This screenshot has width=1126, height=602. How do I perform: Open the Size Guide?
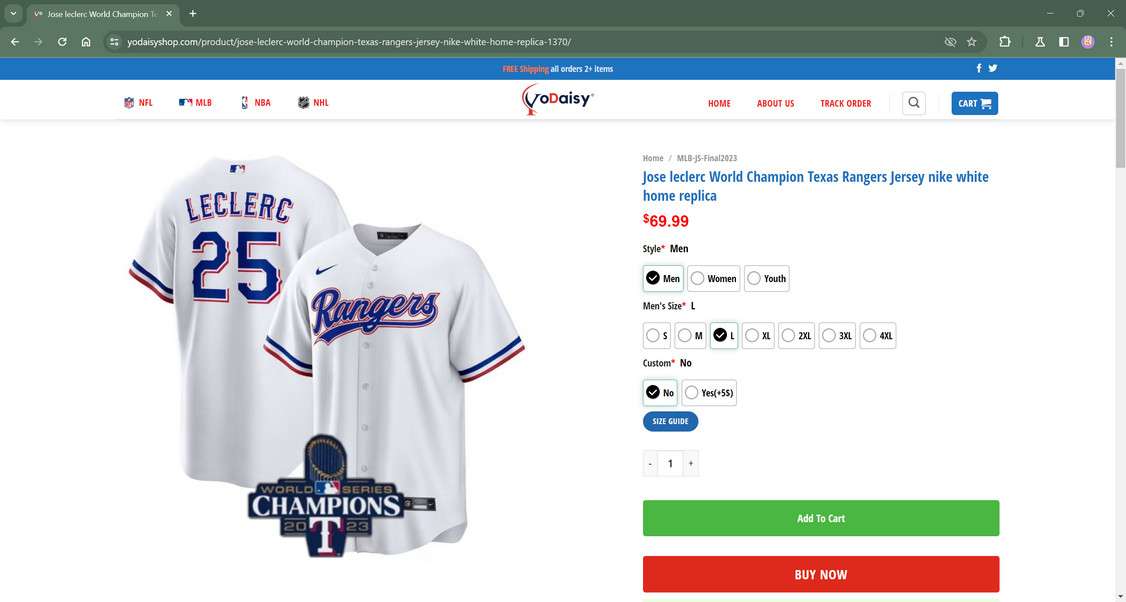coord(670,421)
